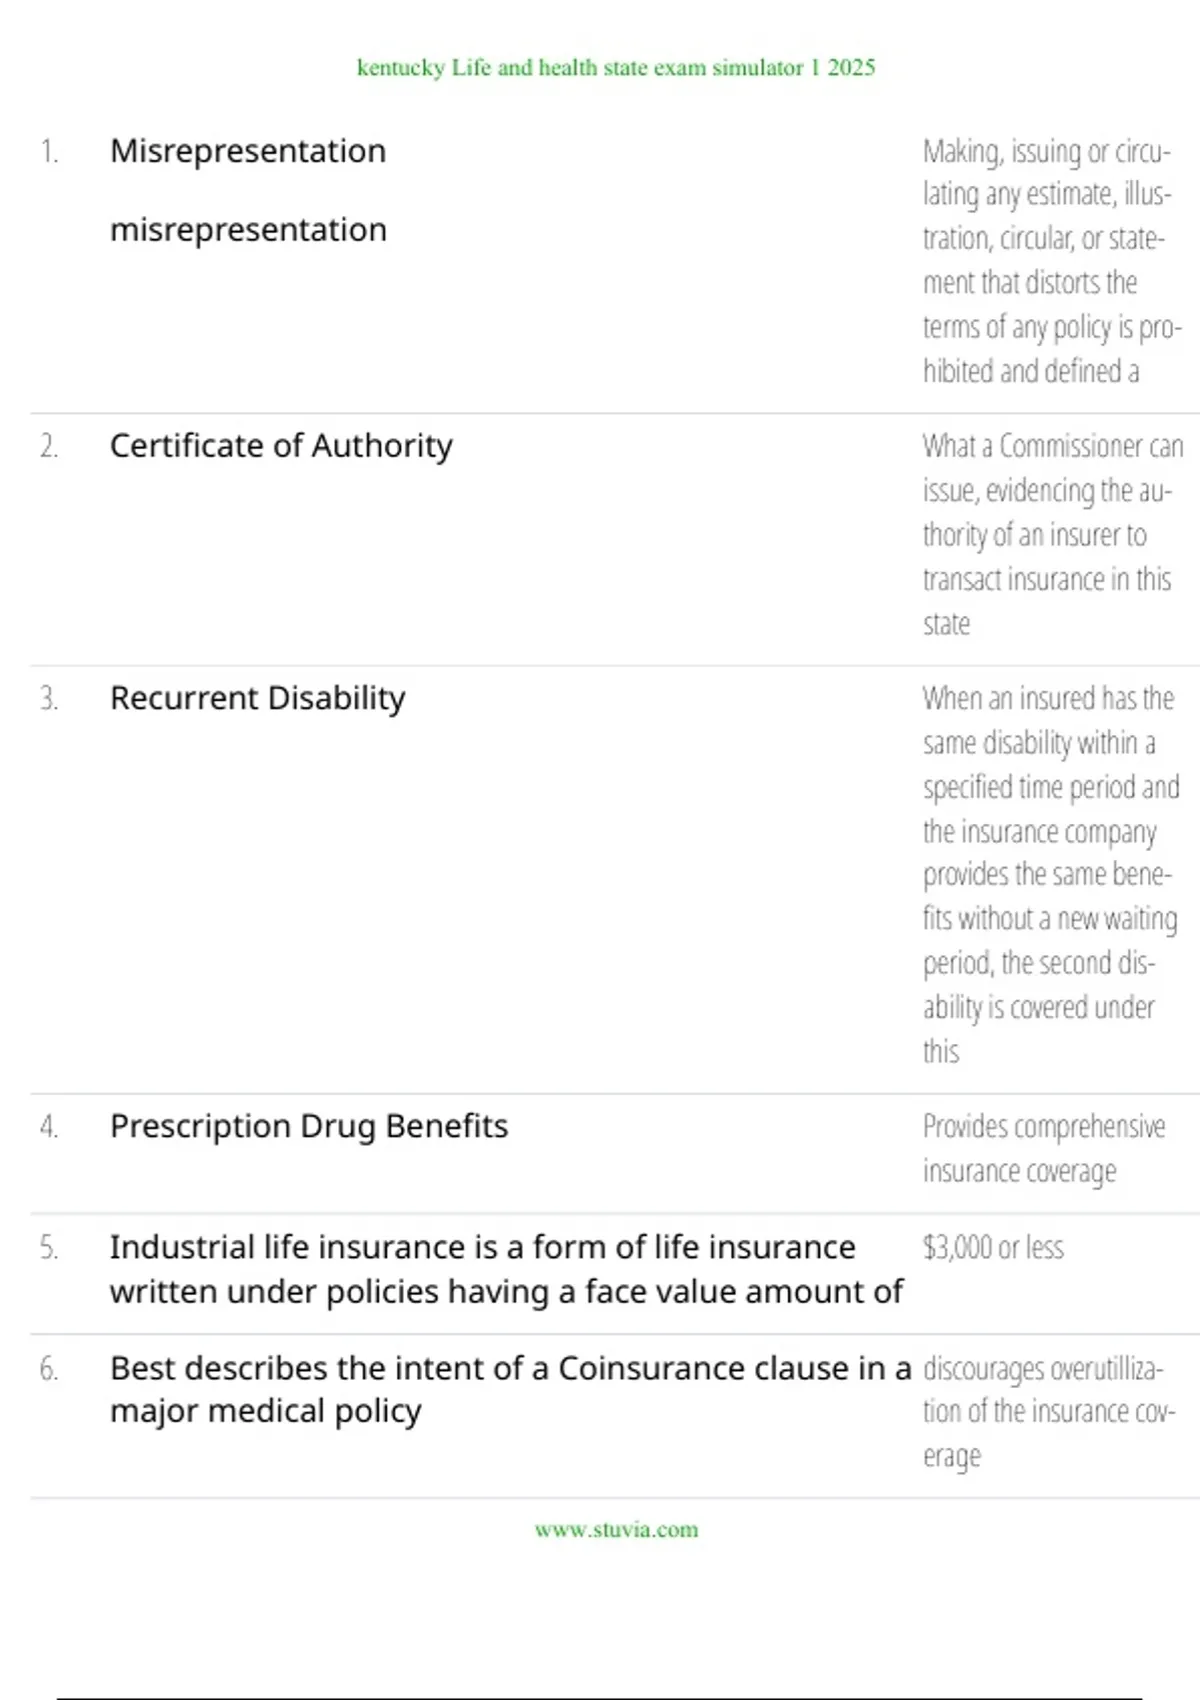Click the www.stuvia.com footer link
The width and height of the screenshot is (1200, 1700).
pos(616,1529)
